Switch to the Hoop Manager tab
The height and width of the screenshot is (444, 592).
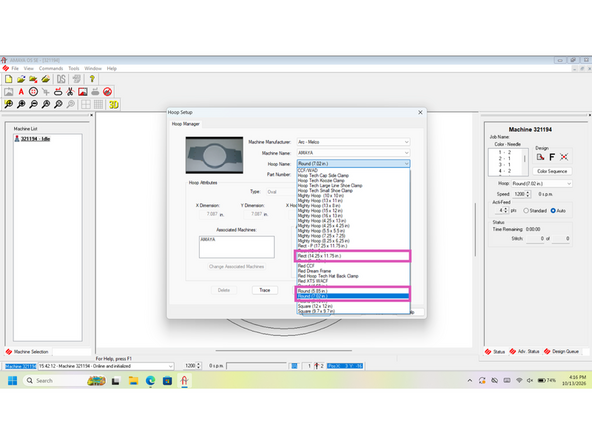tap(185, 124)
